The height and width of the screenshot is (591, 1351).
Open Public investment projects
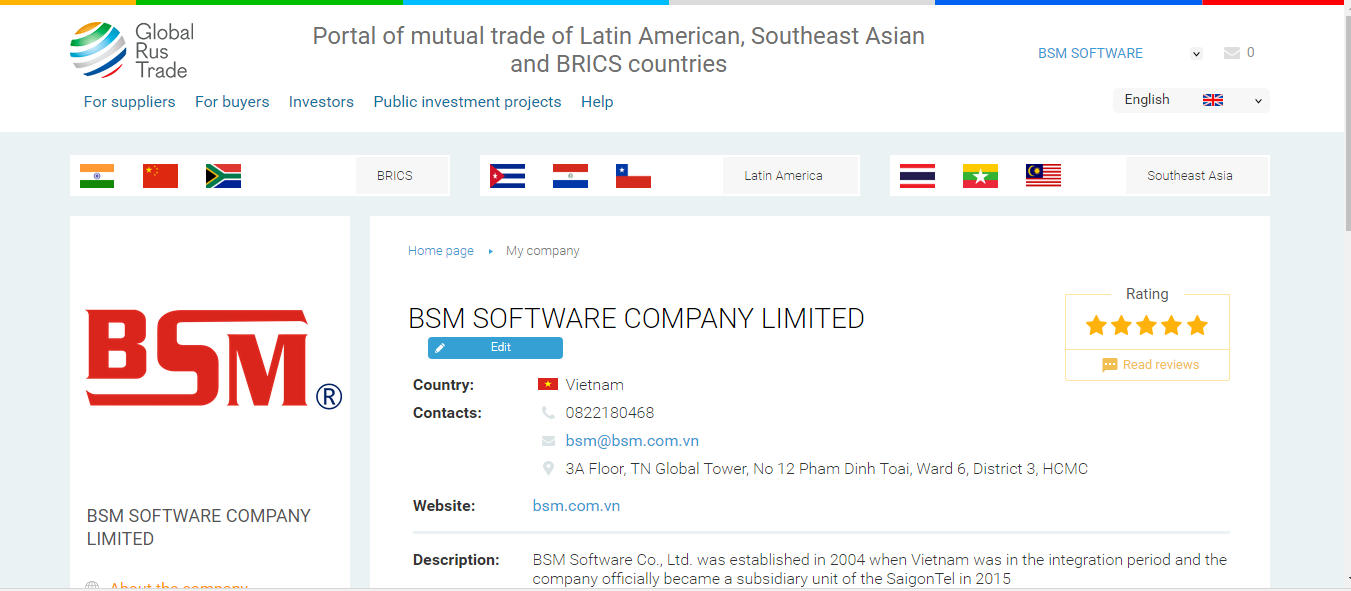click(467, 102)
